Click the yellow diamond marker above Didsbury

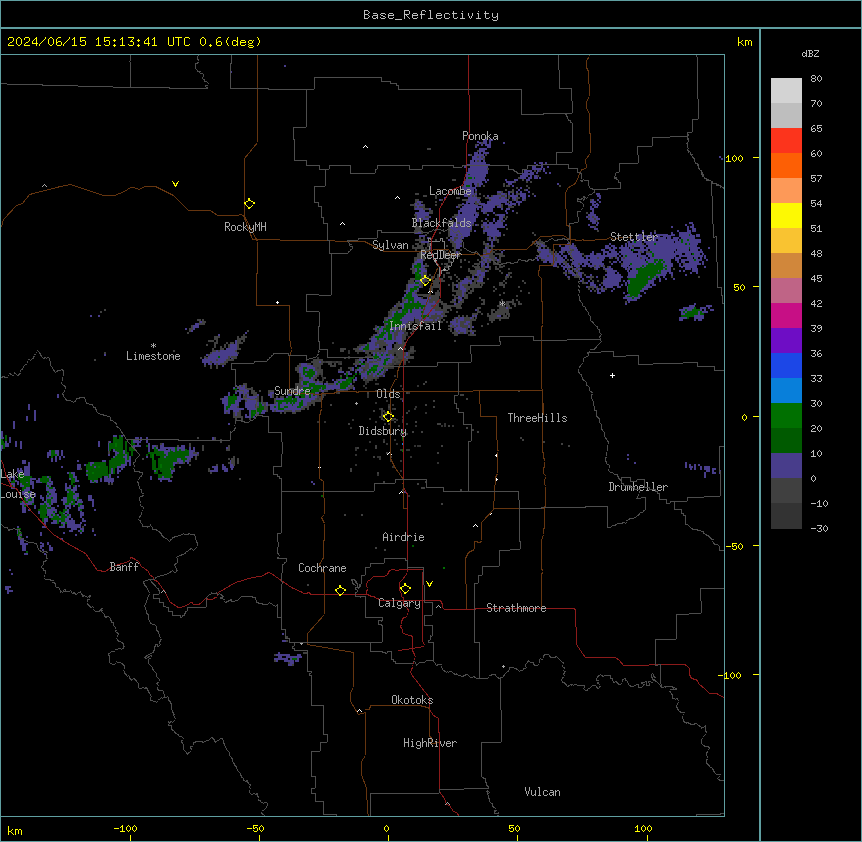[388, 417]
